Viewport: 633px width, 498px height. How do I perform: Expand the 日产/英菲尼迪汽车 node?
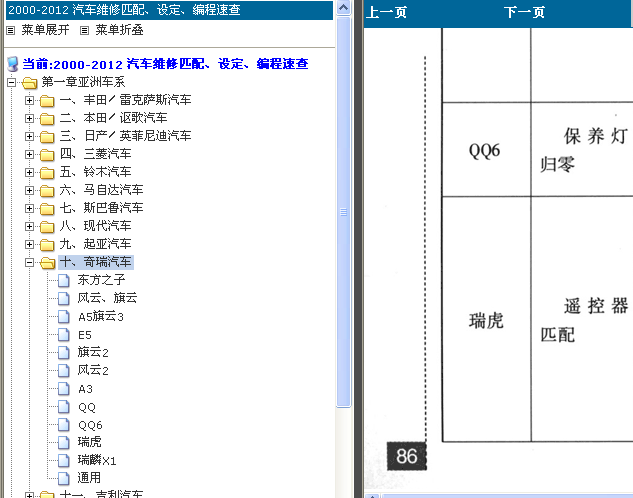tap(29, 136)
